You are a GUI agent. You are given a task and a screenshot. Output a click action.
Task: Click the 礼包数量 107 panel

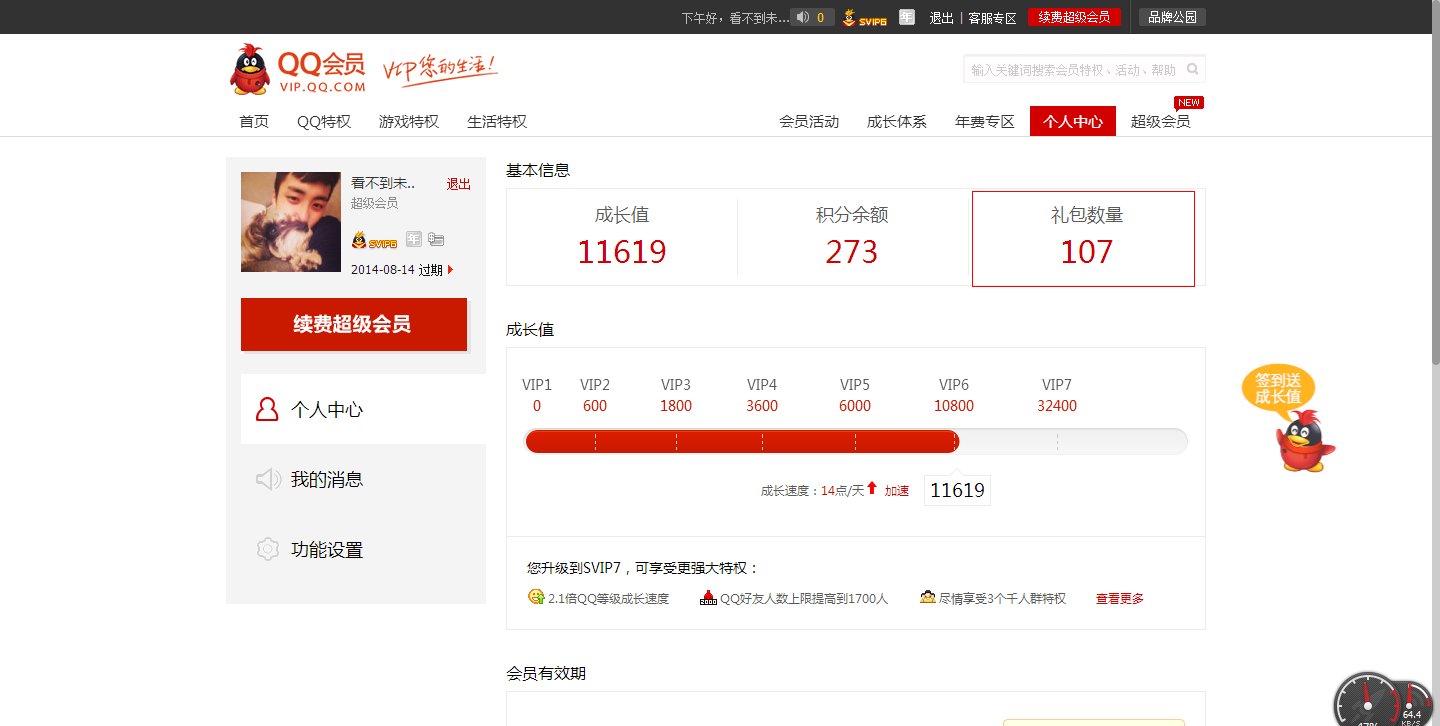[1083, 238]
